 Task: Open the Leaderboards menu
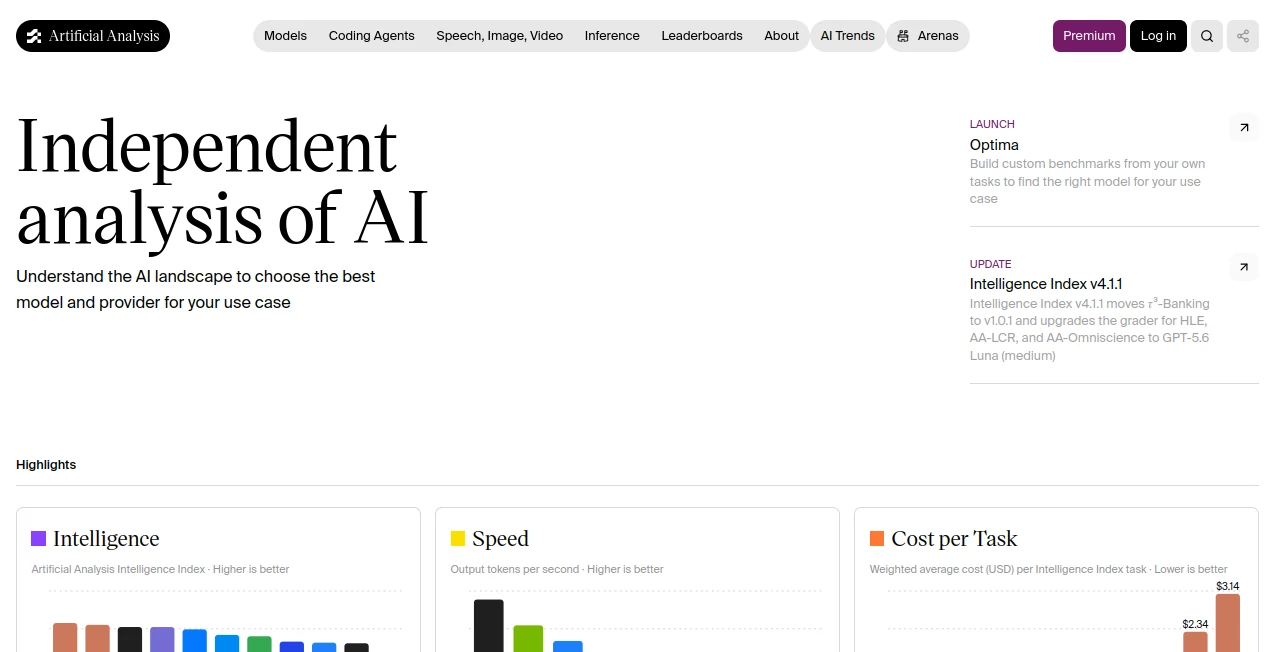point(702,36)
